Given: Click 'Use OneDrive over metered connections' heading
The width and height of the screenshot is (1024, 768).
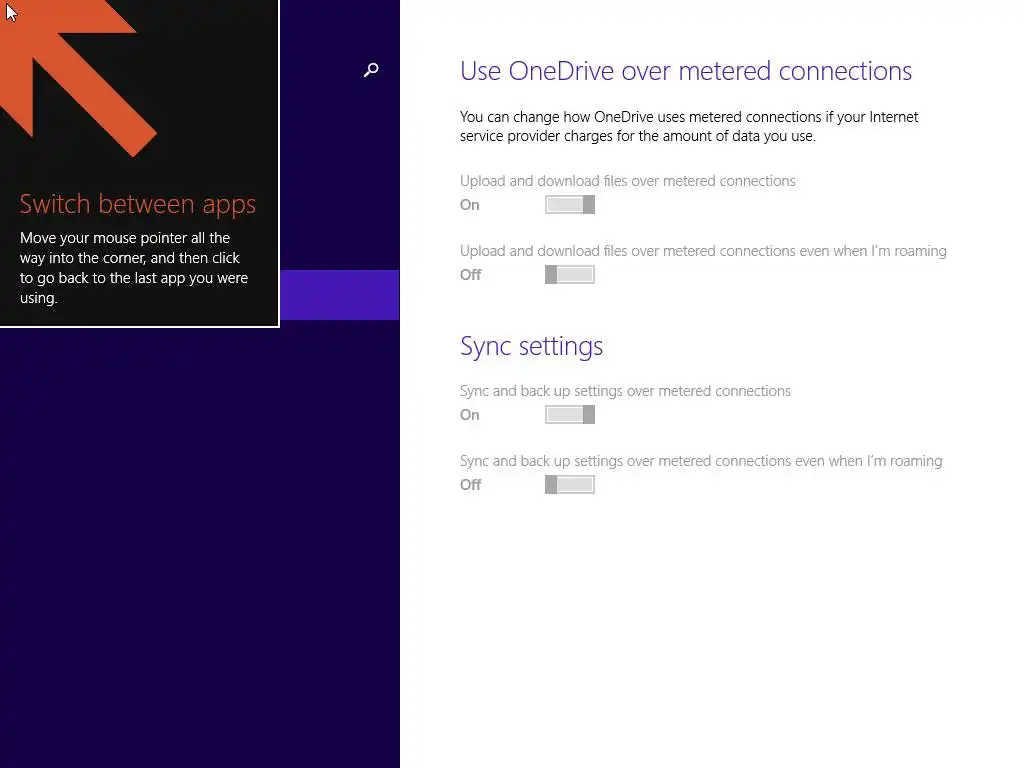Looking at the screenshot, I should 686,71.
